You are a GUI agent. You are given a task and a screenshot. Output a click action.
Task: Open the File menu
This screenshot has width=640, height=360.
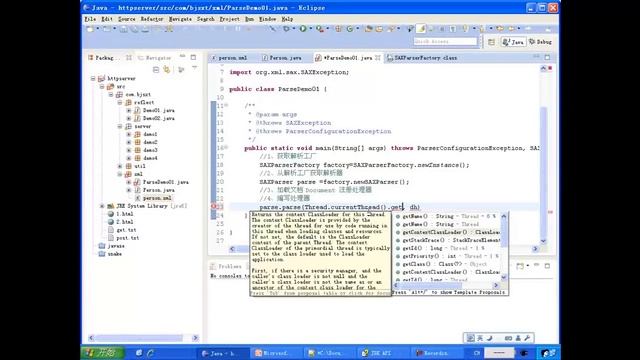pyautogui.click(x=90, y=19)
